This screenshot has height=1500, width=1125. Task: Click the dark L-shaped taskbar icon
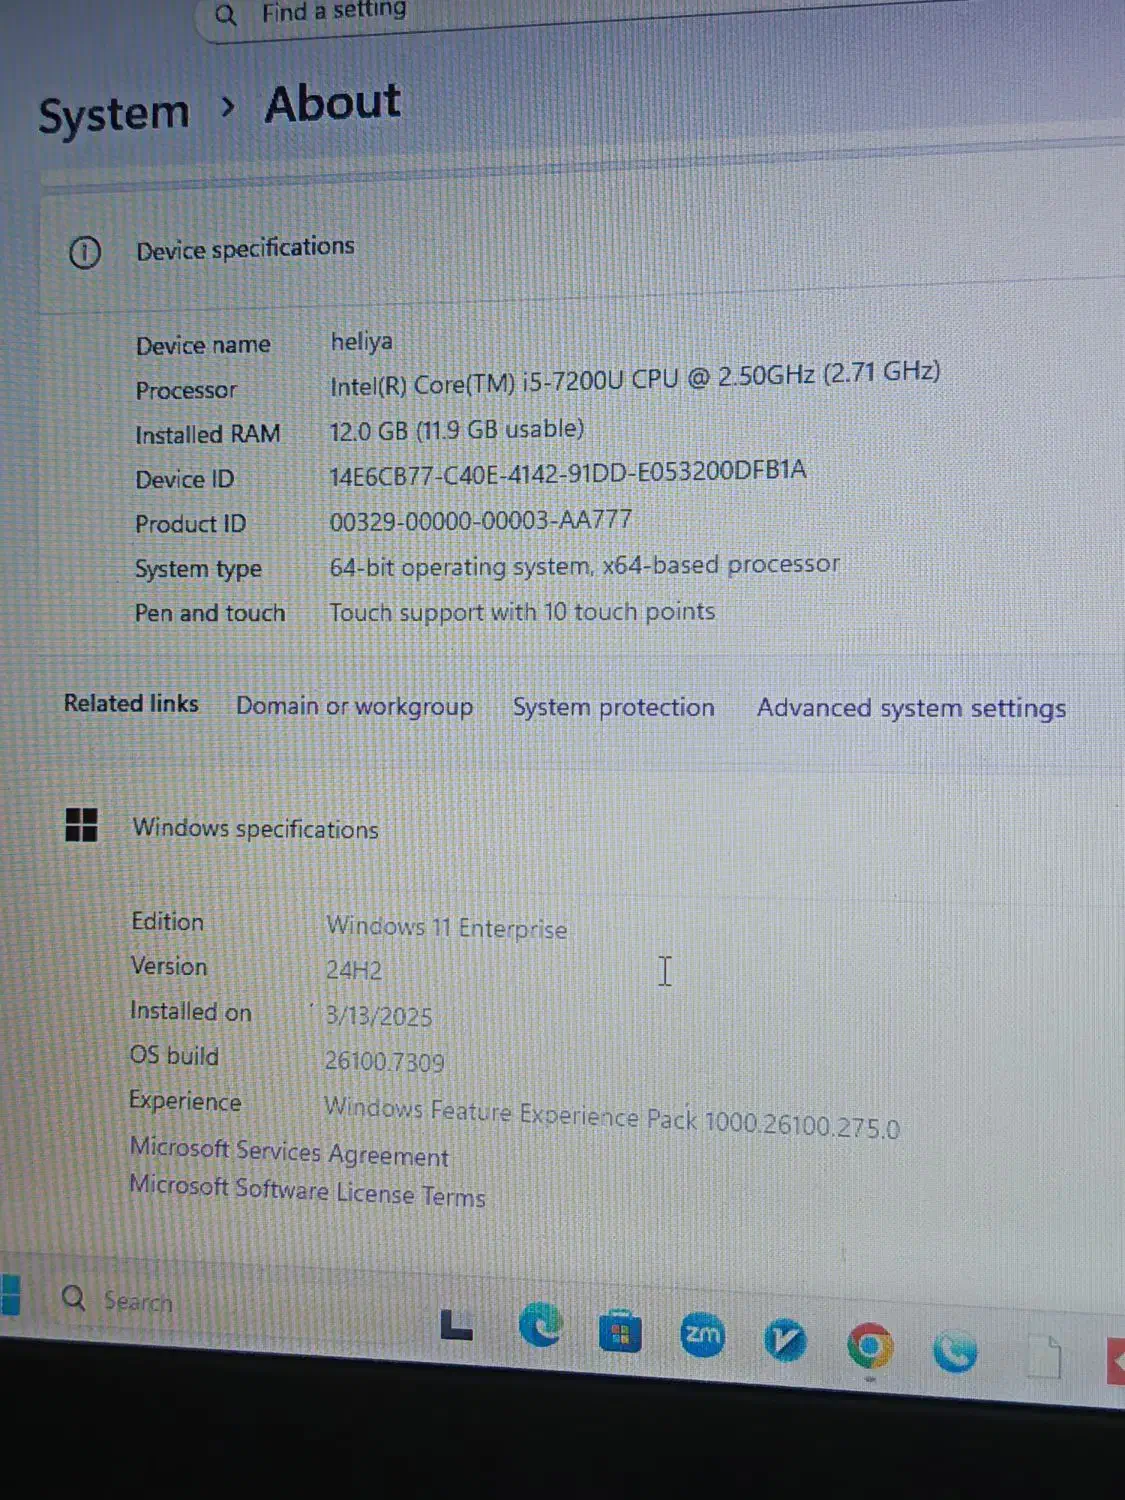pos(456,1325)
